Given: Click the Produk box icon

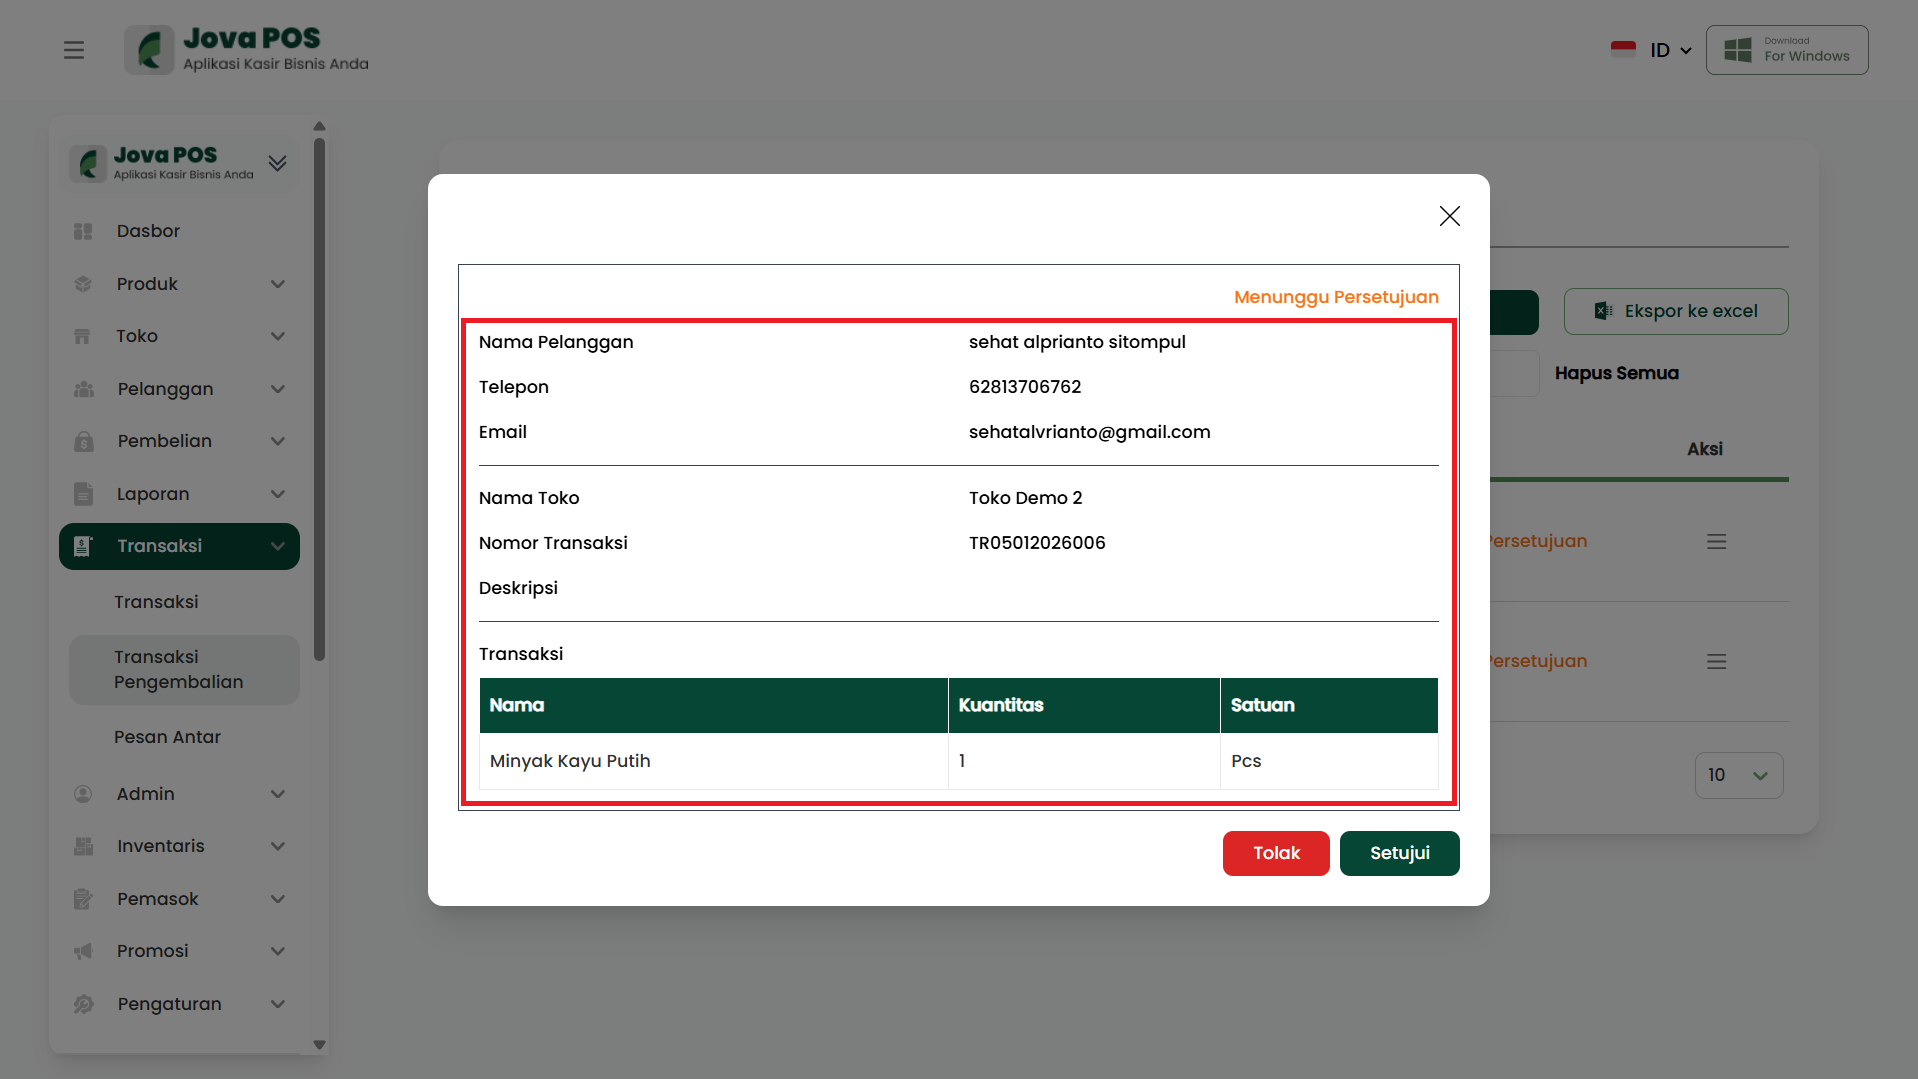Looking at the screenshot, I should [83, 284].
